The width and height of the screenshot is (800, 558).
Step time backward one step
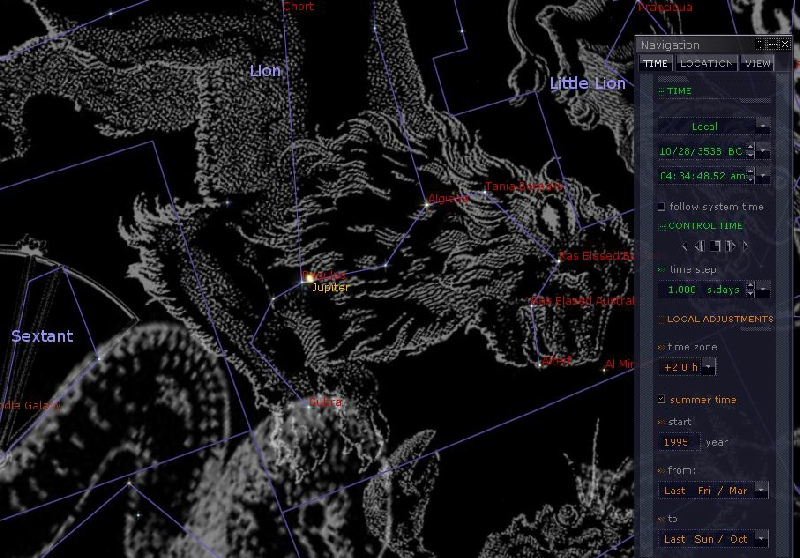tap(699, 247)
